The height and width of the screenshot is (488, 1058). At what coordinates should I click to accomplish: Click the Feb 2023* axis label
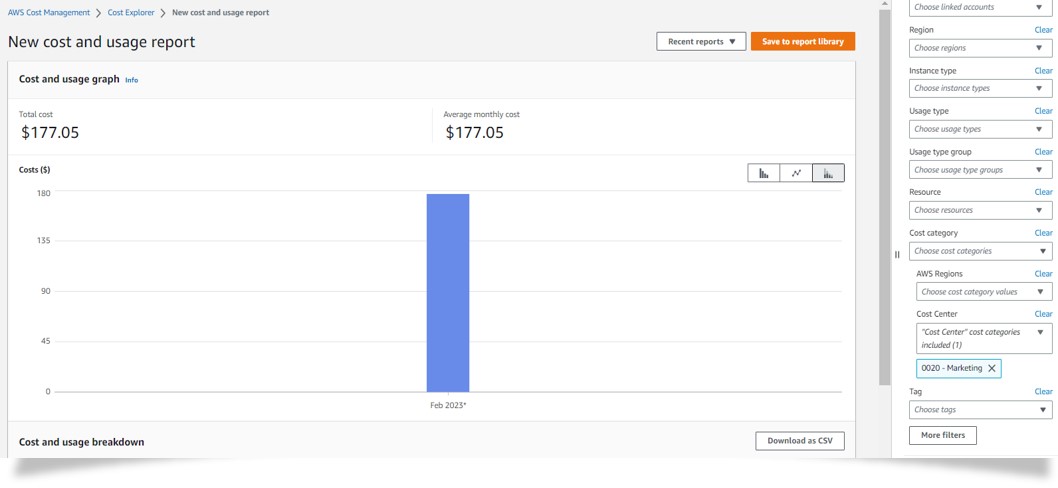(x=448, y=406)
